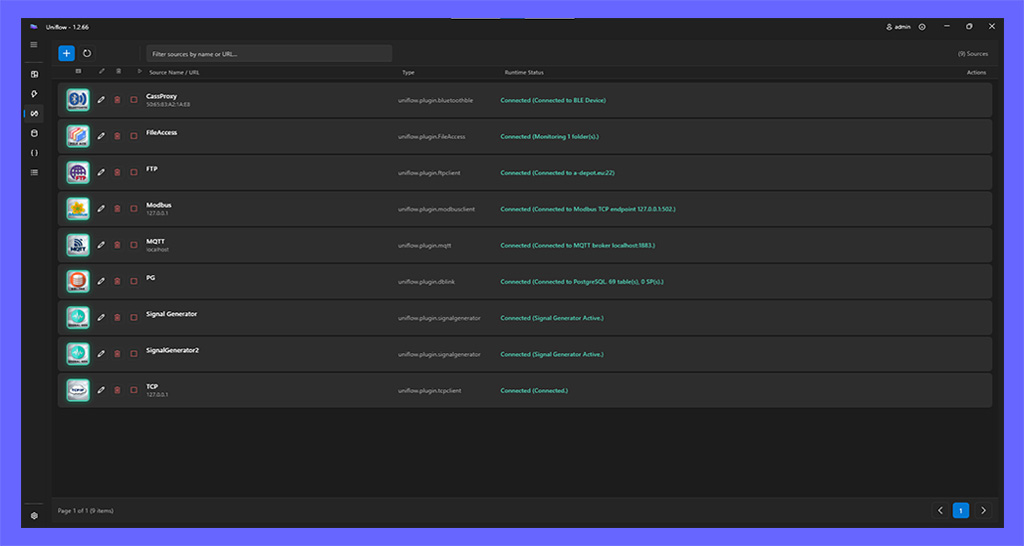Focus the Filter sources search field
The image size is (1024, 546).
(x=269, y=54)
